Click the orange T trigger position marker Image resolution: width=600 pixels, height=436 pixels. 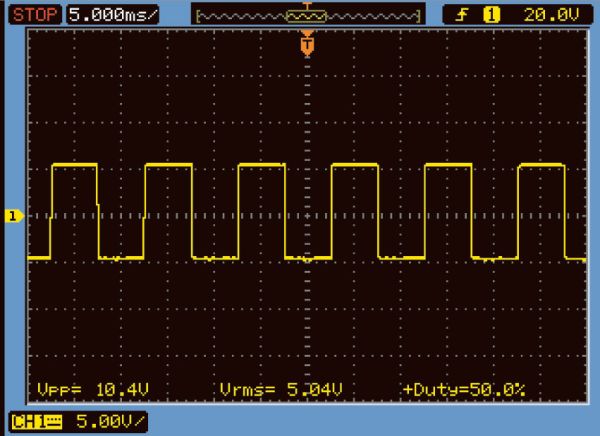pos(307,44)
